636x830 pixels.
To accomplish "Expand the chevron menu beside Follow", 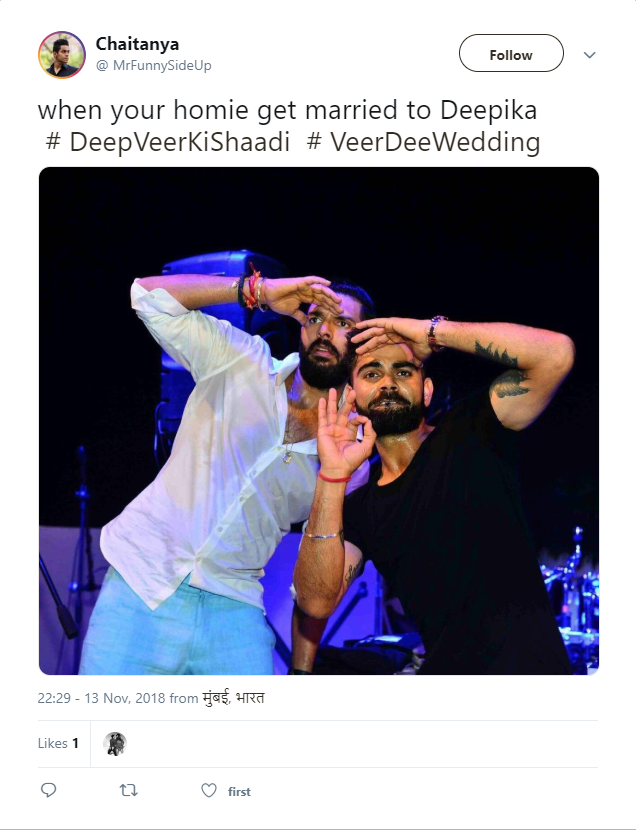I will (x=589, y=55).
